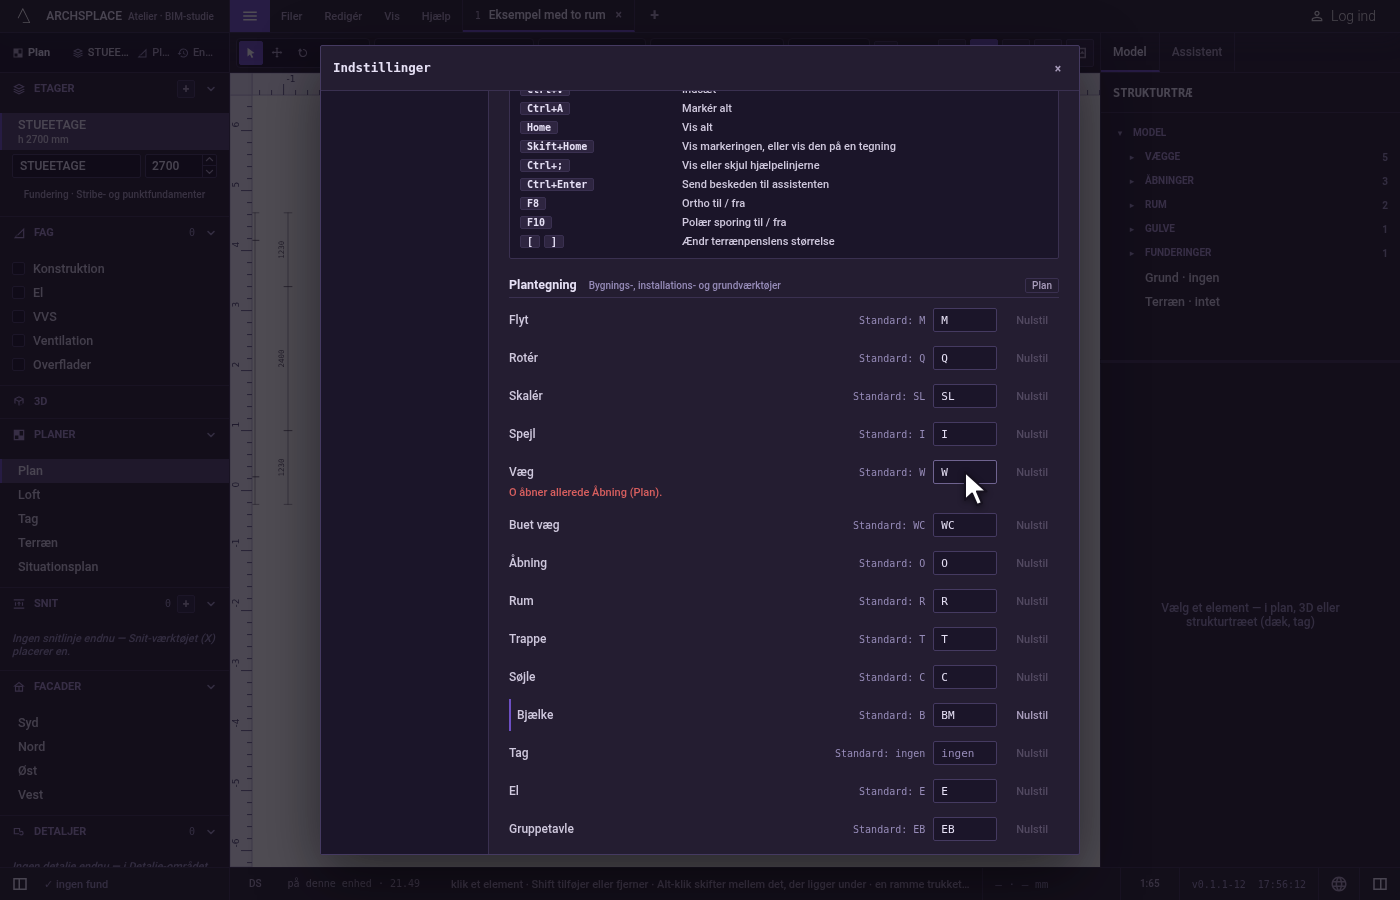Click the ARCHSPLACE triangle logo
Viewport: 1400px width, 900px height.
pos(23,15)
